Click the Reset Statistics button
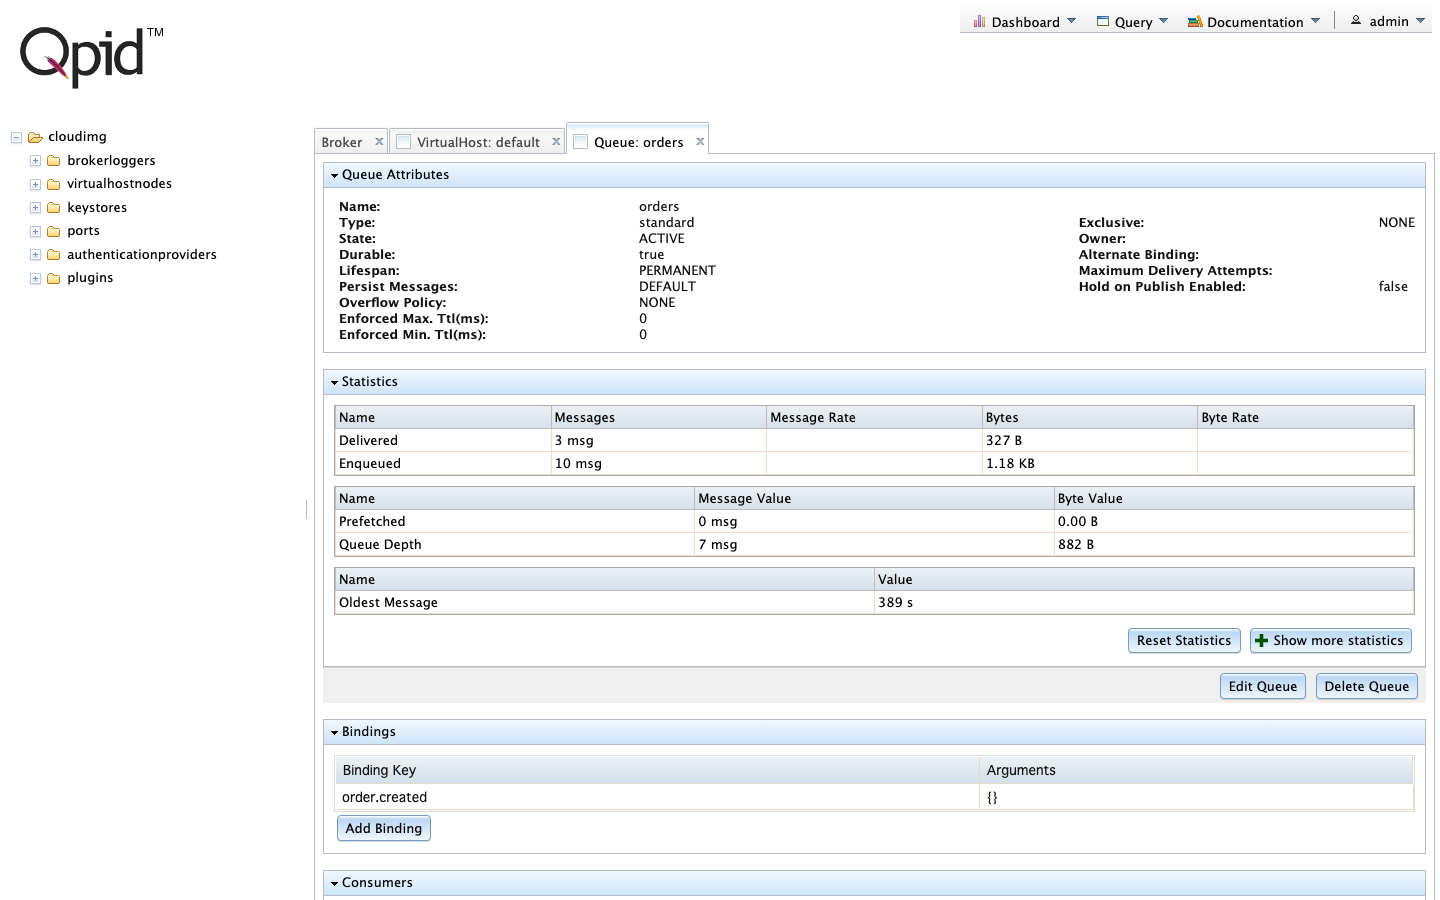The height and width of the screenshot is (900, 1440). (x=1184, y=640)
